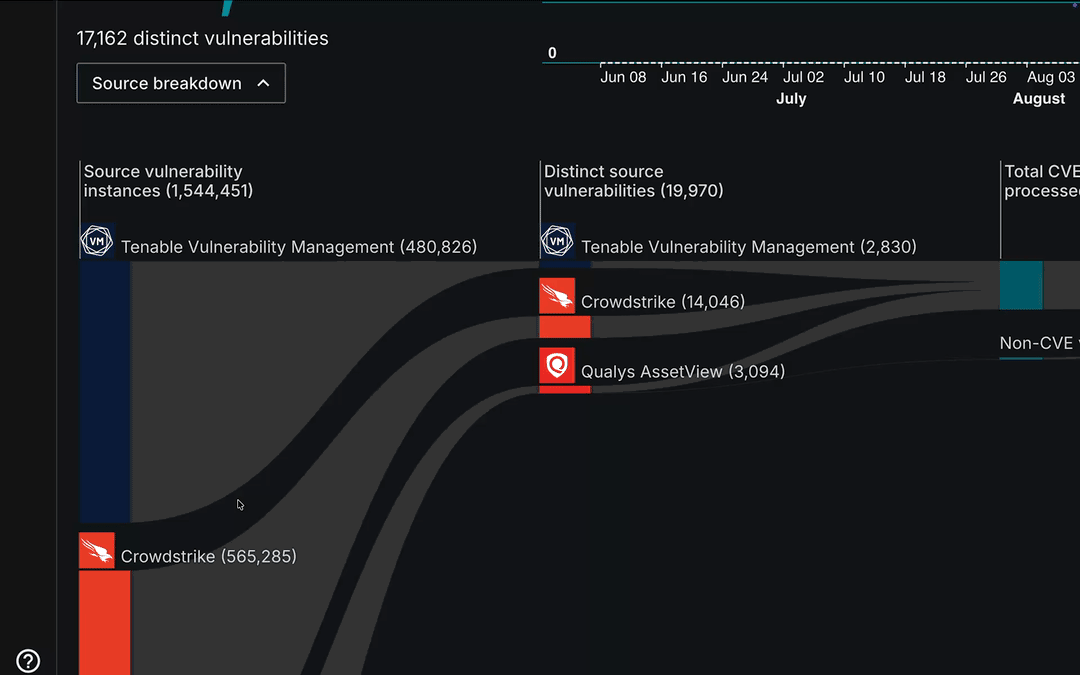
Task: Click the Tenable VM icon under Distinct source vulnerabilities
Action: pos(557,241)
